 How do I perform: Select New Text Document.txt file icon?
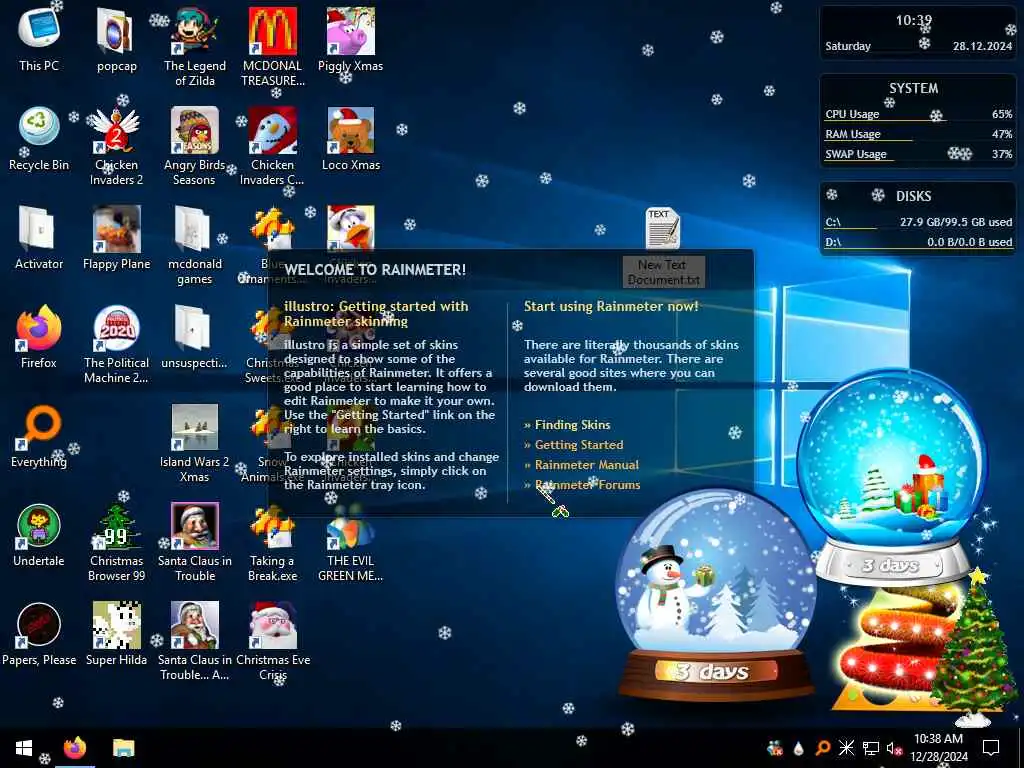tap(663, 247)
